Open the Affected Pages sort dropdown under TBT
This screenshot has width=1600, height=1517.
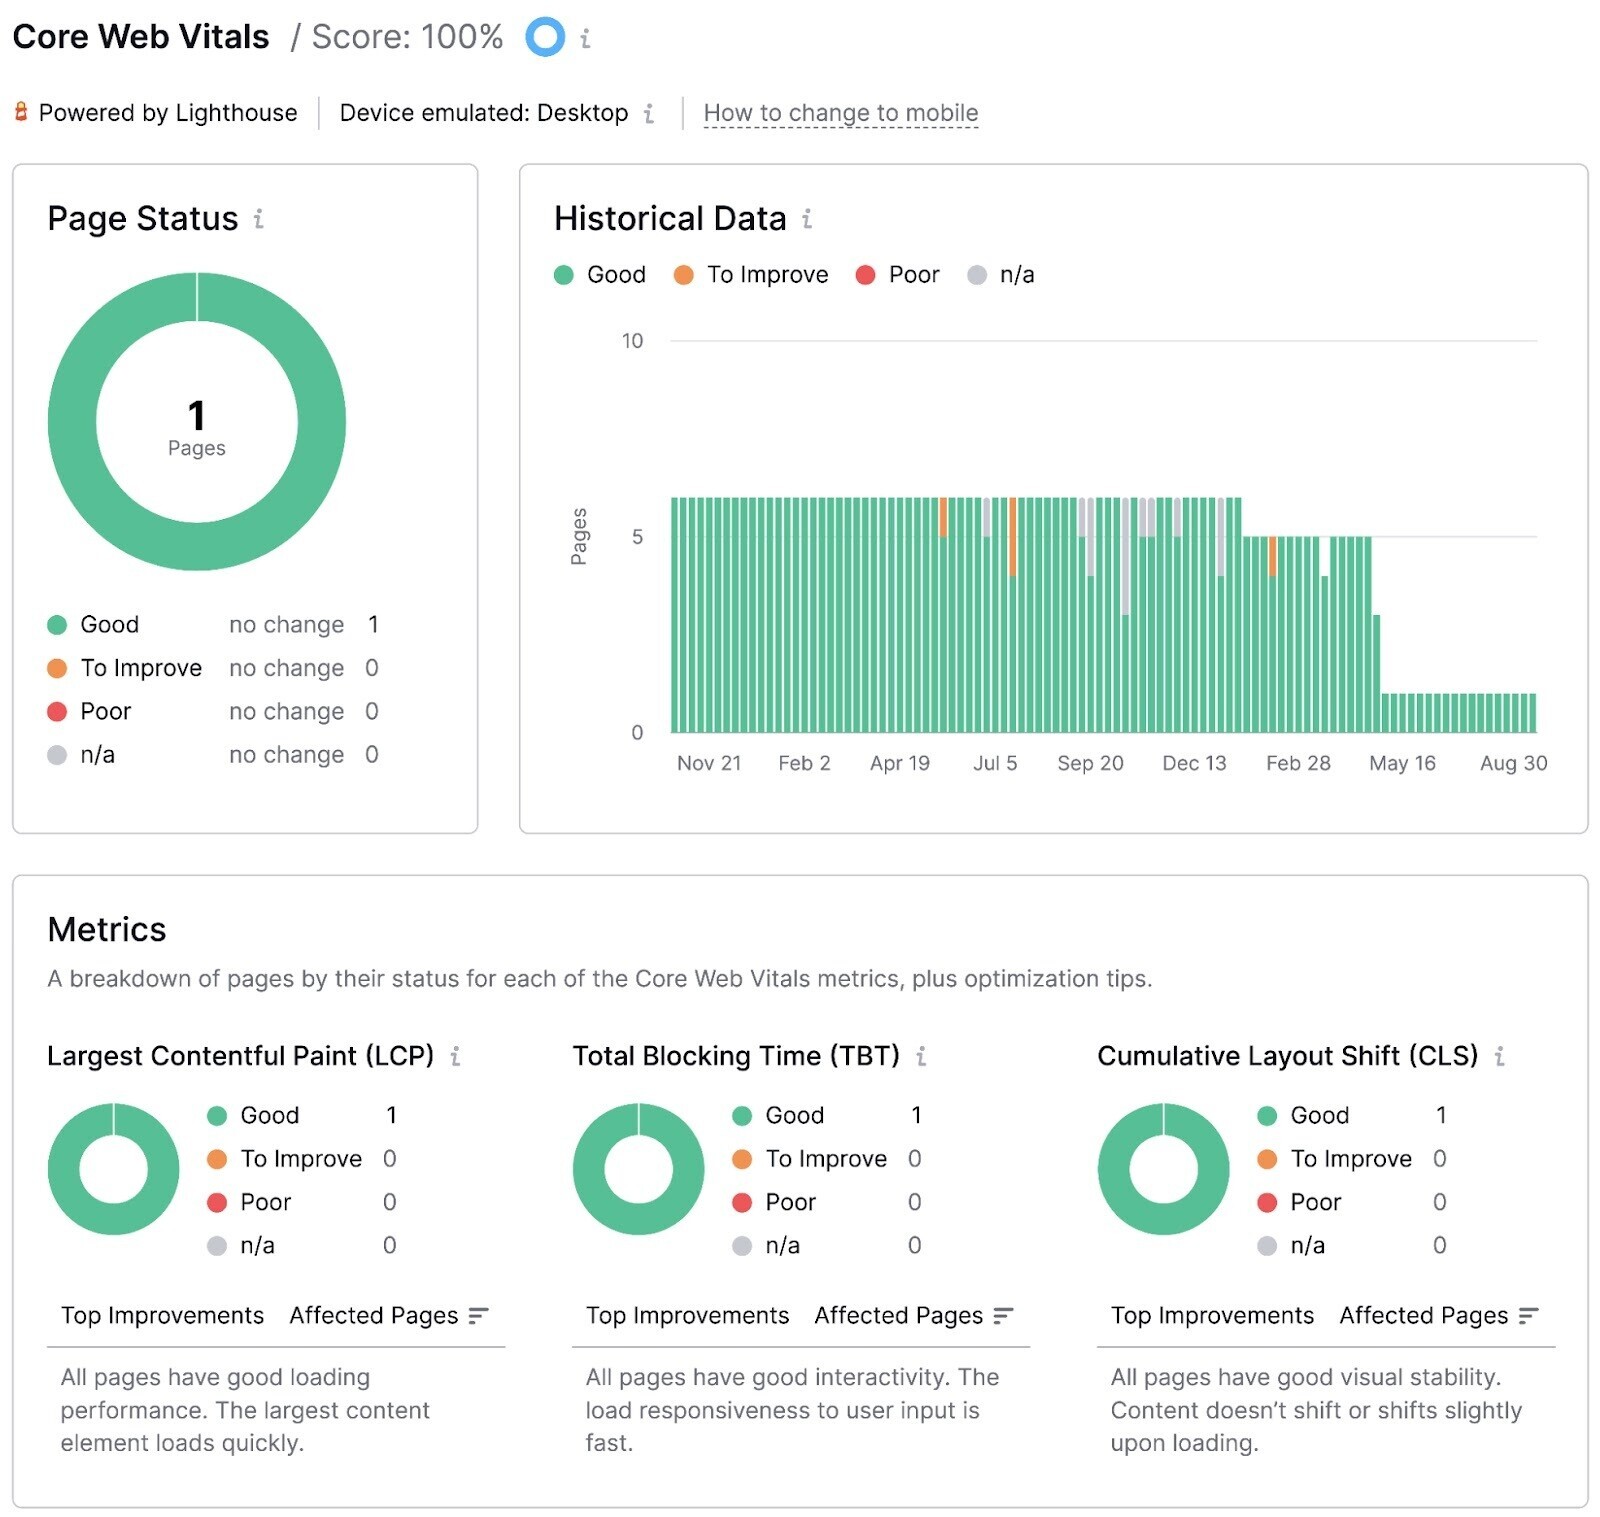pyautogui.click(x=1003, y=1316)
